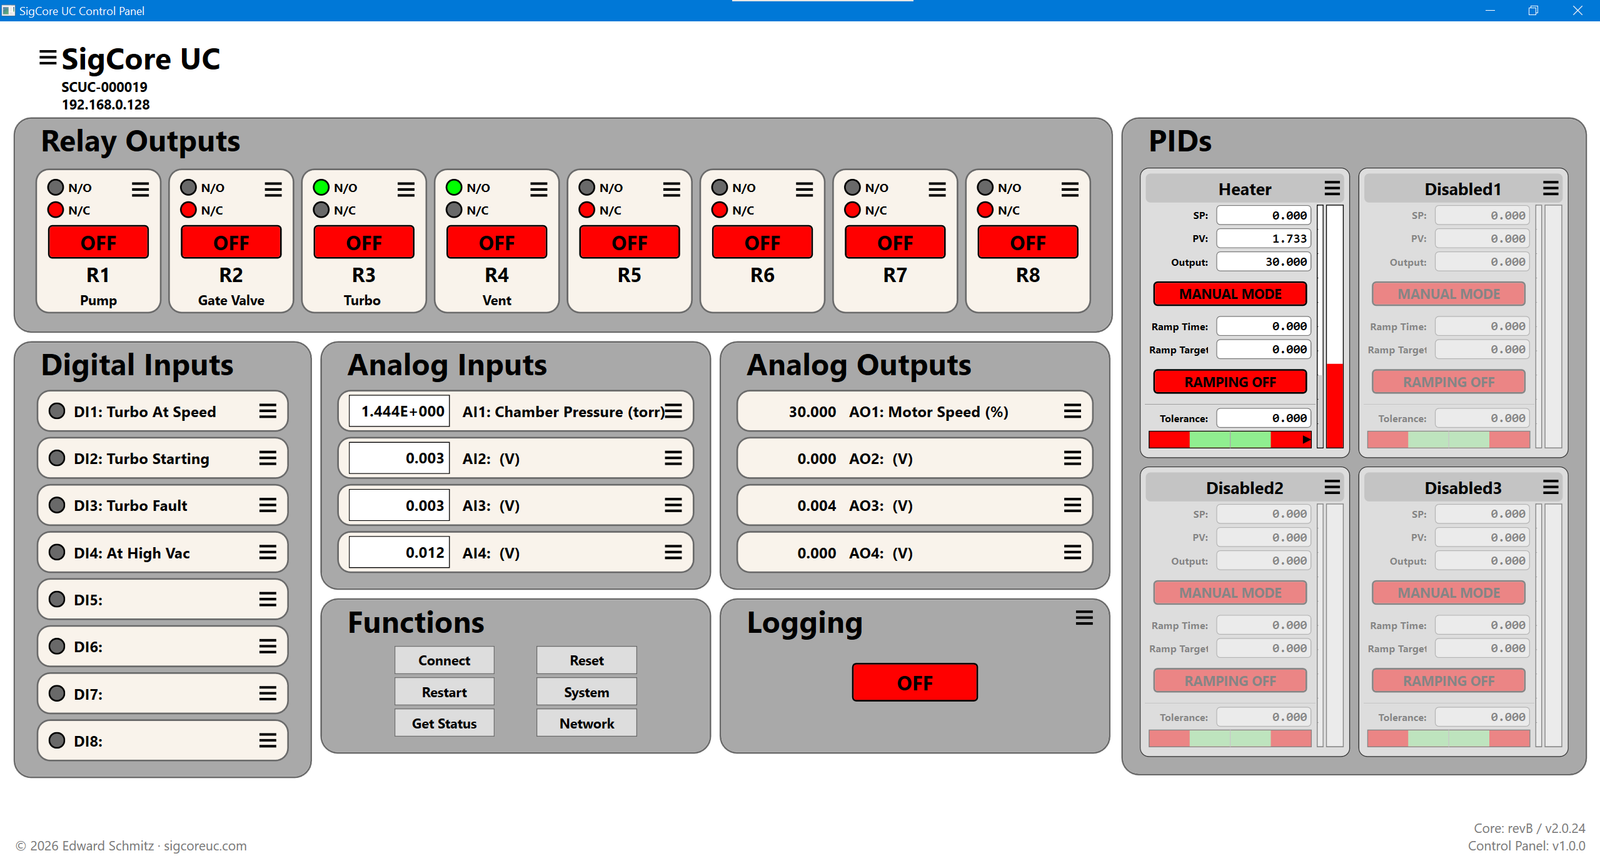1600x863 pixels.
Task: Click the Get Status button
Action: [x=444, y=723]
